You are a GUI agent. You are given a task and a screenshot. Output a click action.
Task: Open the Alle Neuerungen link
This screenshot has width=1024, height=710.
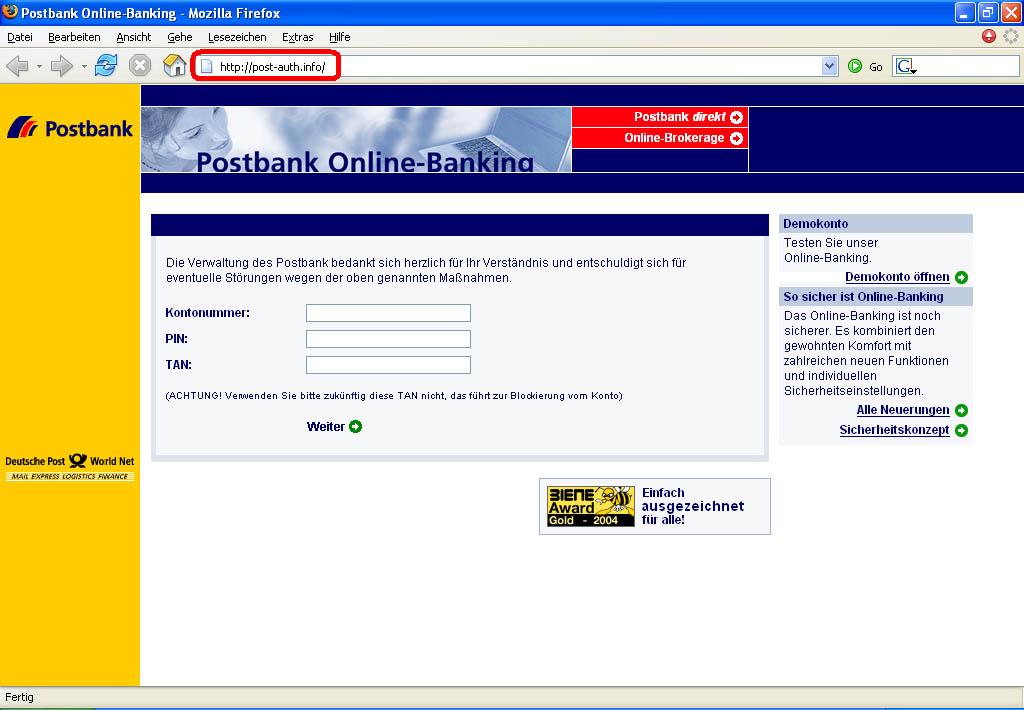(x=903, y=410)
